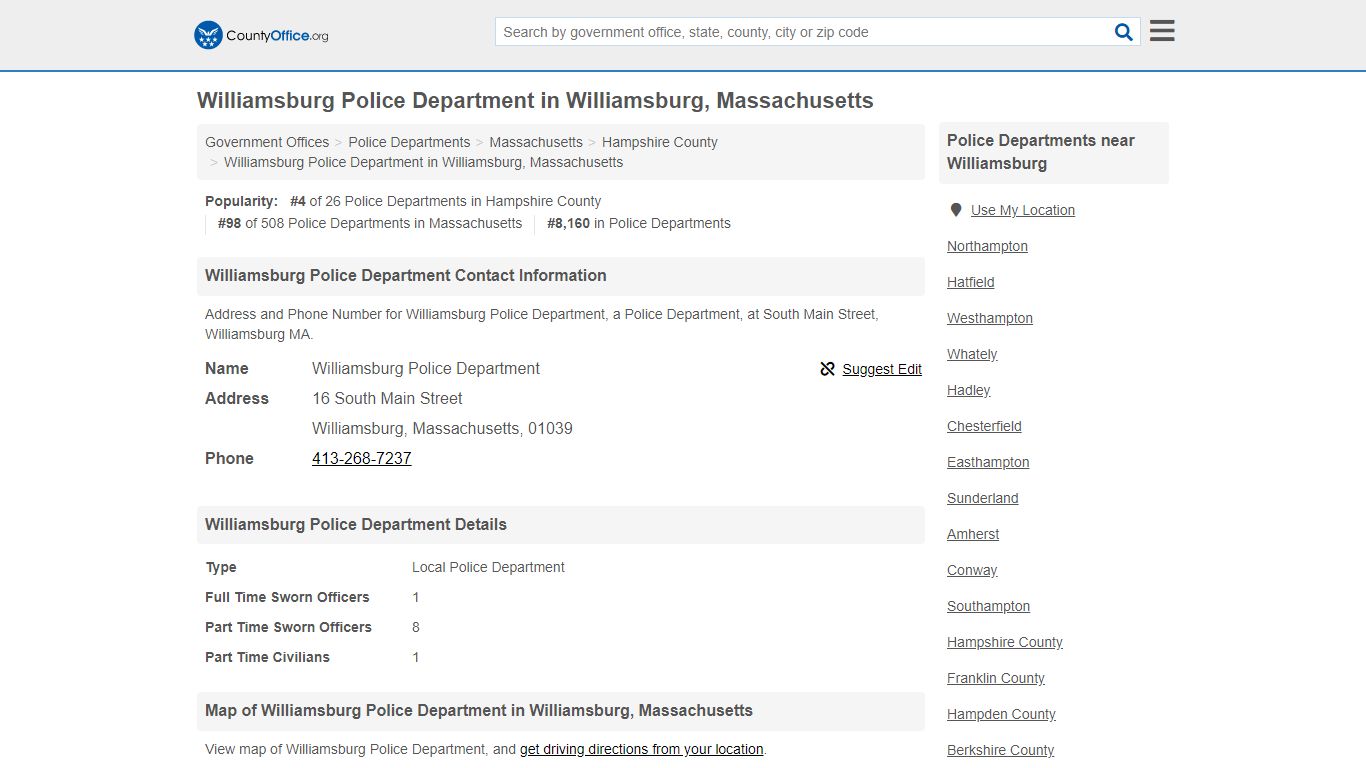
Task: Click 'Williamsburg Police Department Contact Information' heading
Action: pyautogui.click(x=406, y=276)
